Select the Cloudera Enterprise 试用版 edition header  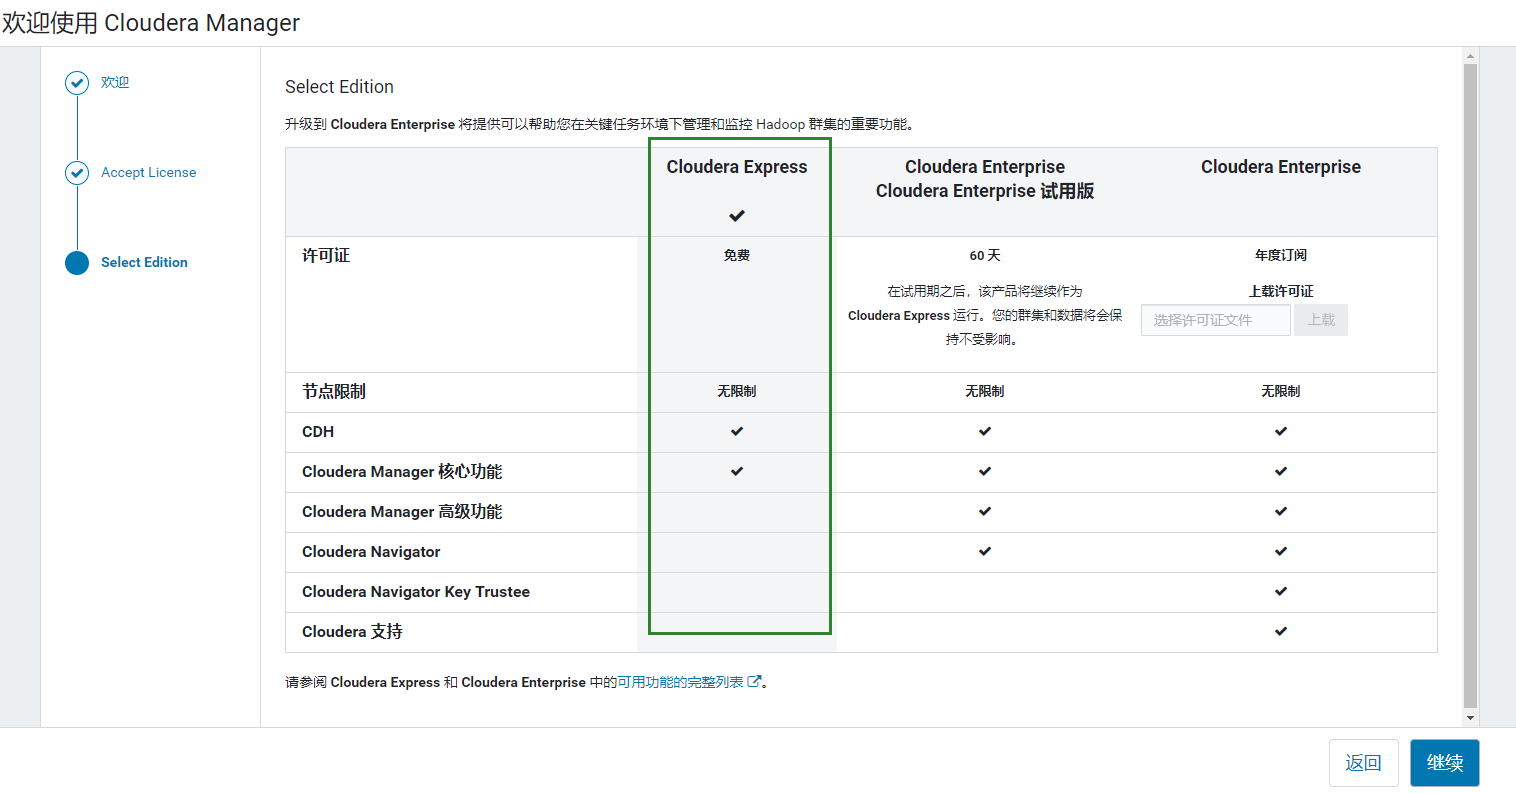coord(985,179)
